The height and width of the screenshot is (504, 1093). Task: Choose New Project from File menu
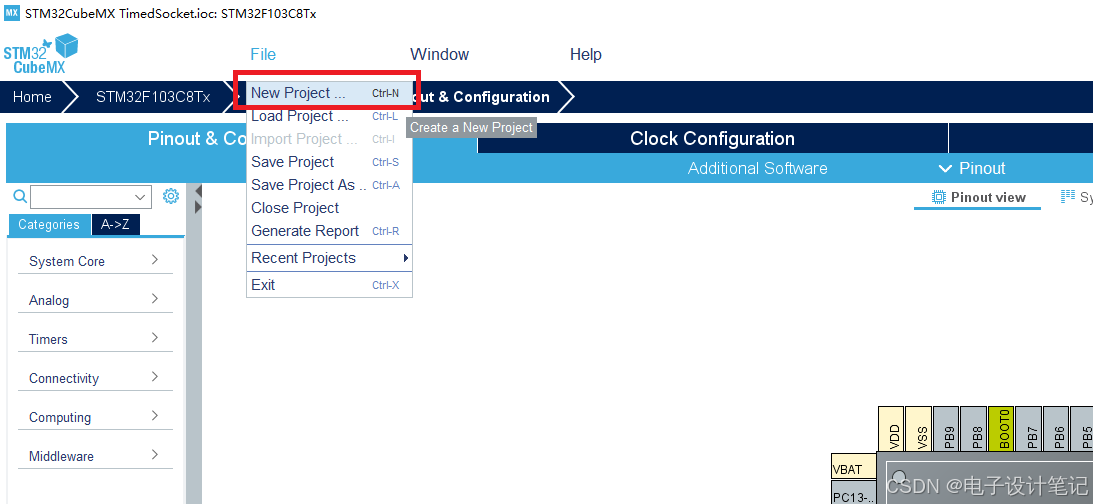[329, 93]
